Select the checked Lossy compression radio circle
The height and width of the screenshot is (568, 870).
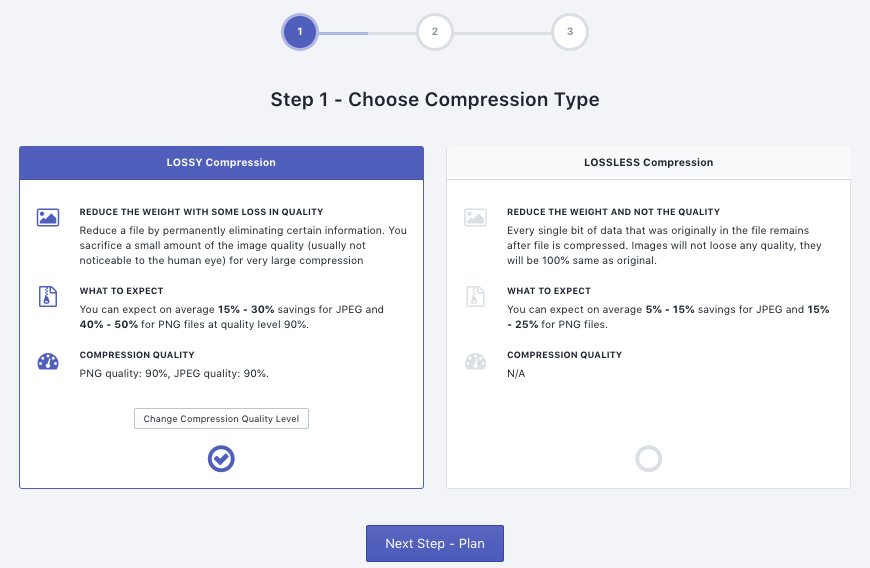coord(221,459)
